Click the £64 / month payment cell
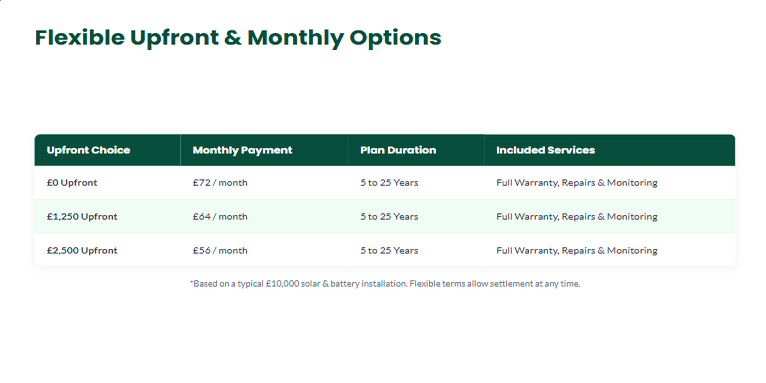 coord(220,216)
